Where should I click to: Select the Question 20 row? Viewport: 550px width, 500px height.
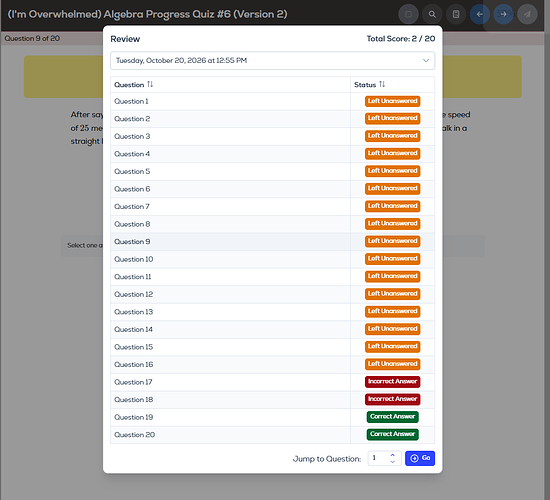(273, 435)
